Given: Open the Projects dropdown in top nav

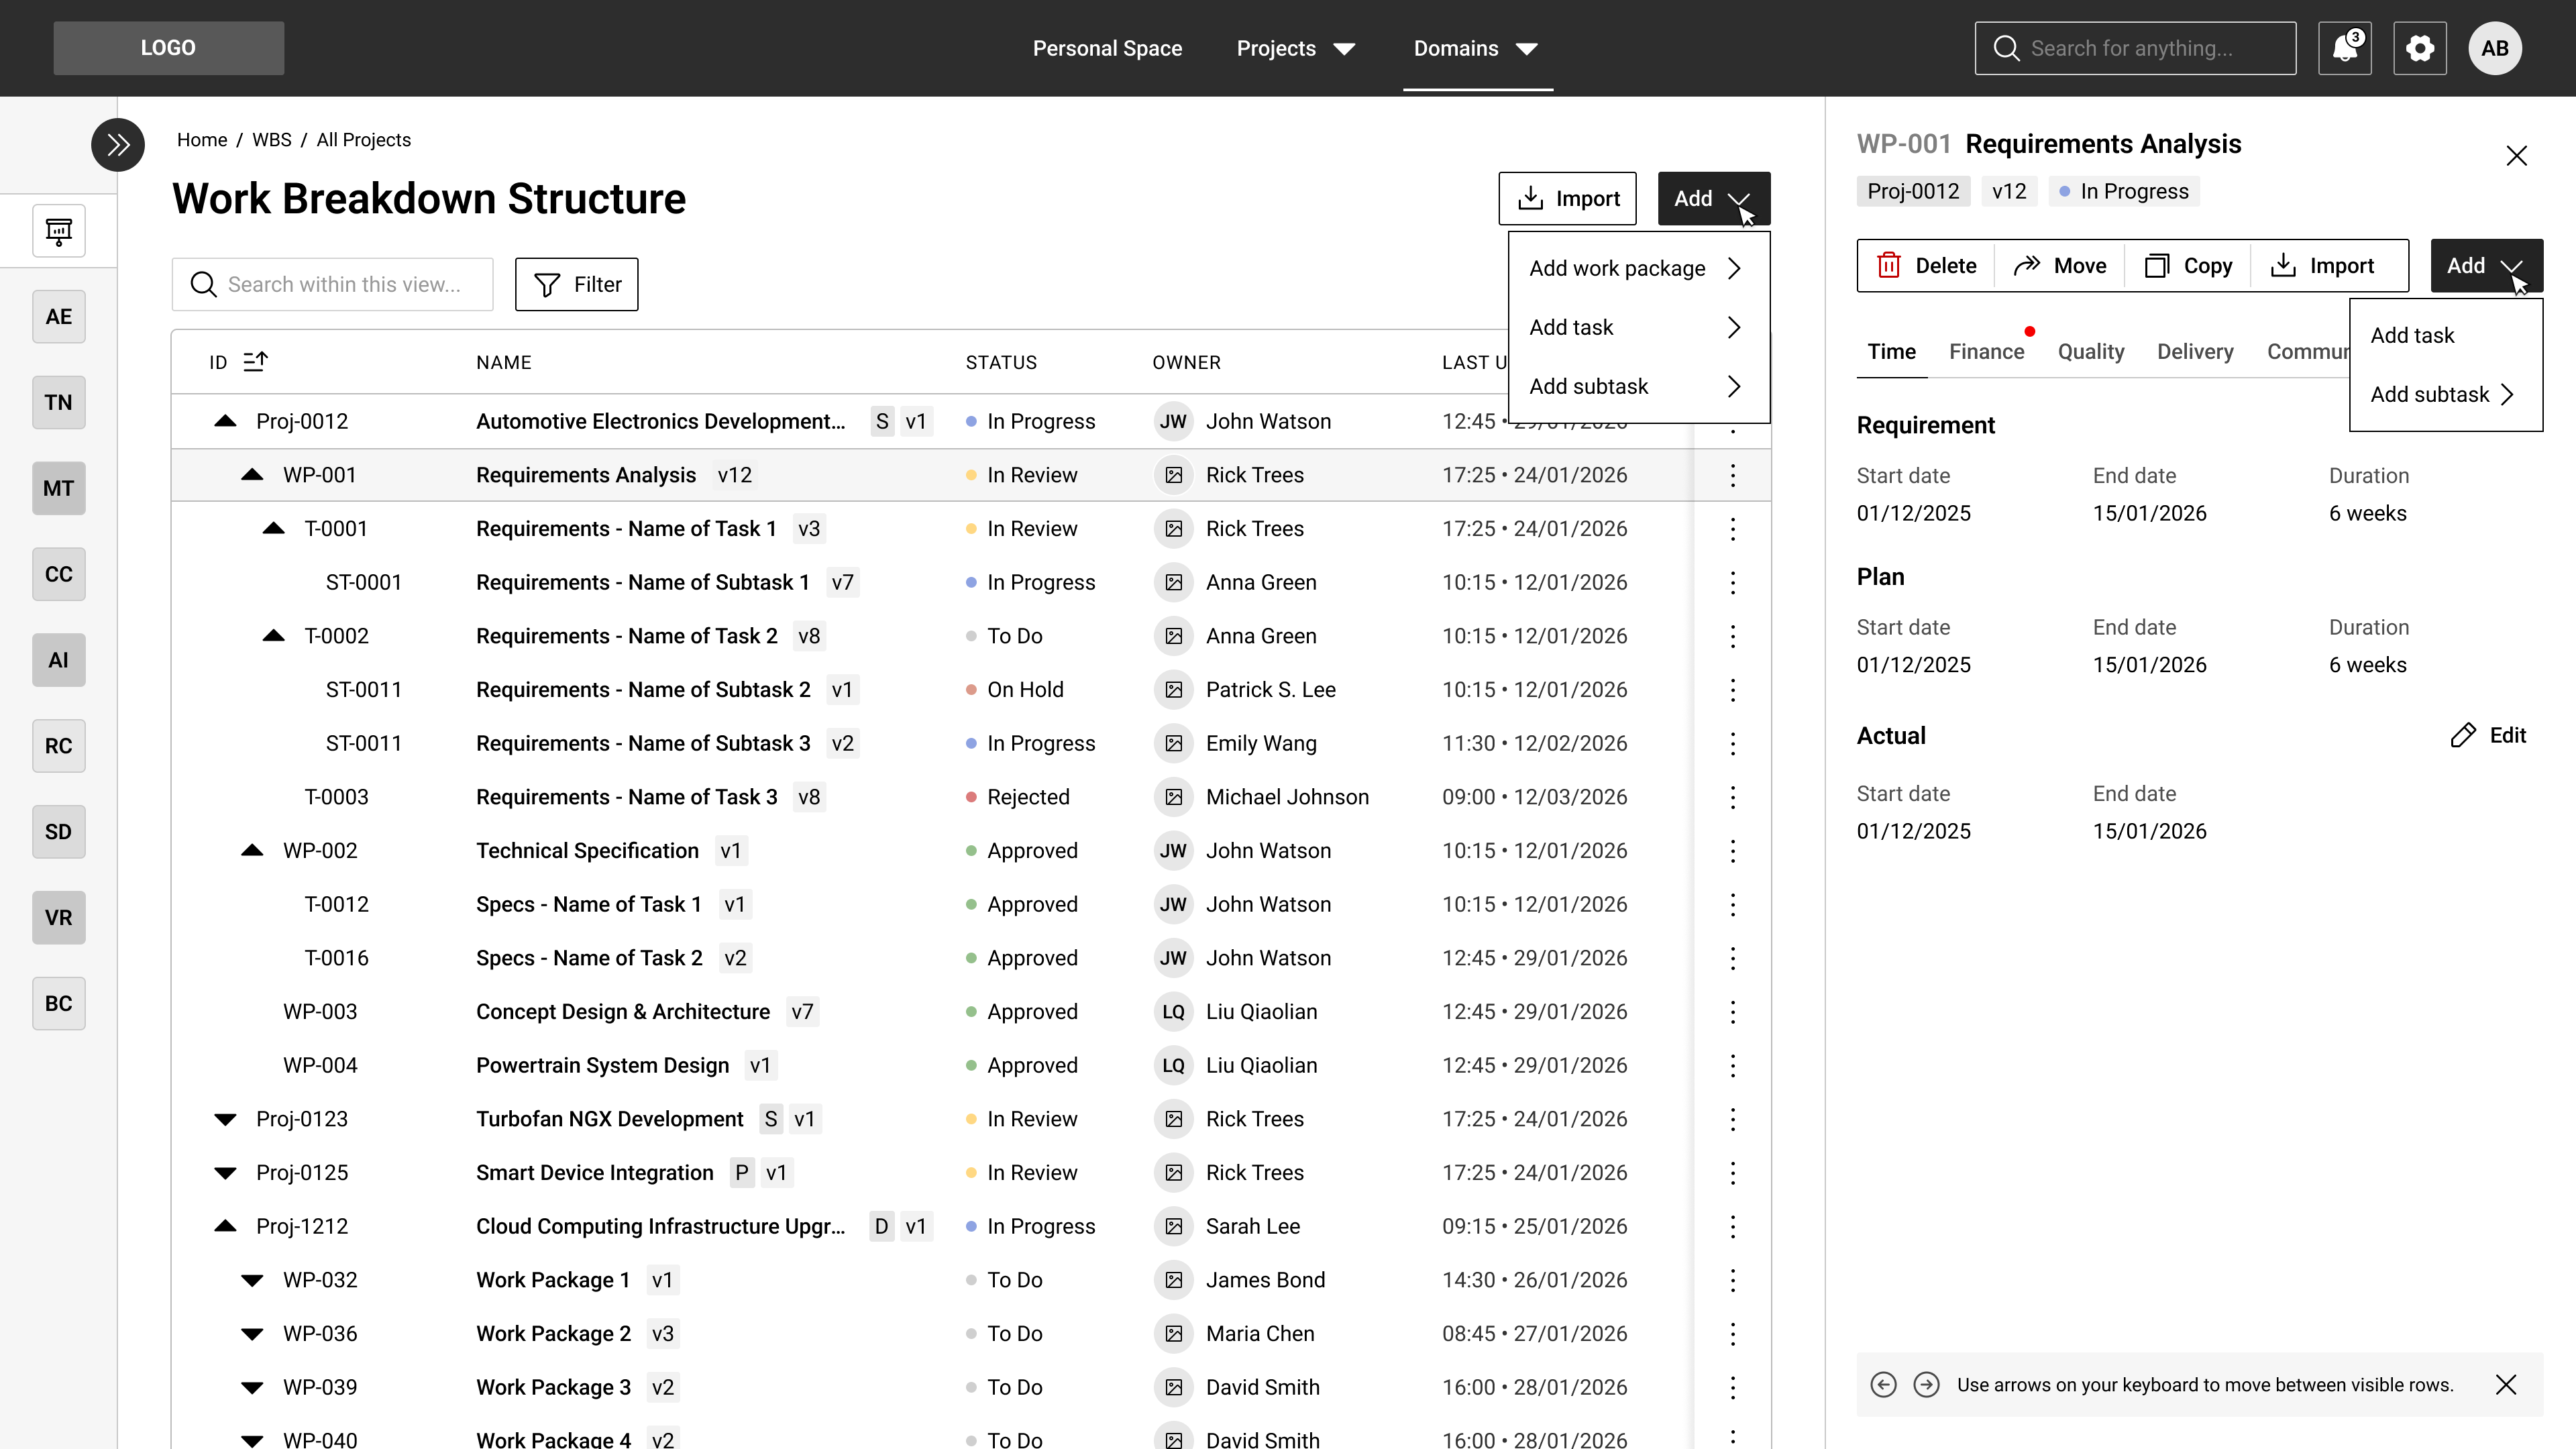Looking at the screenshot, I should point(1297,48).
